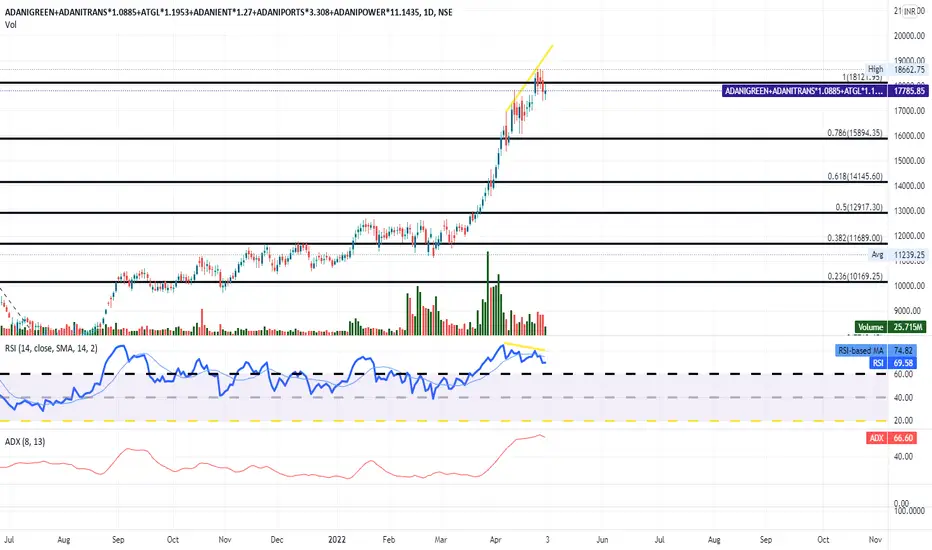Select the yellow divergence line on RSI
This screenshot has height=550, width=932.
pos(524,347)
